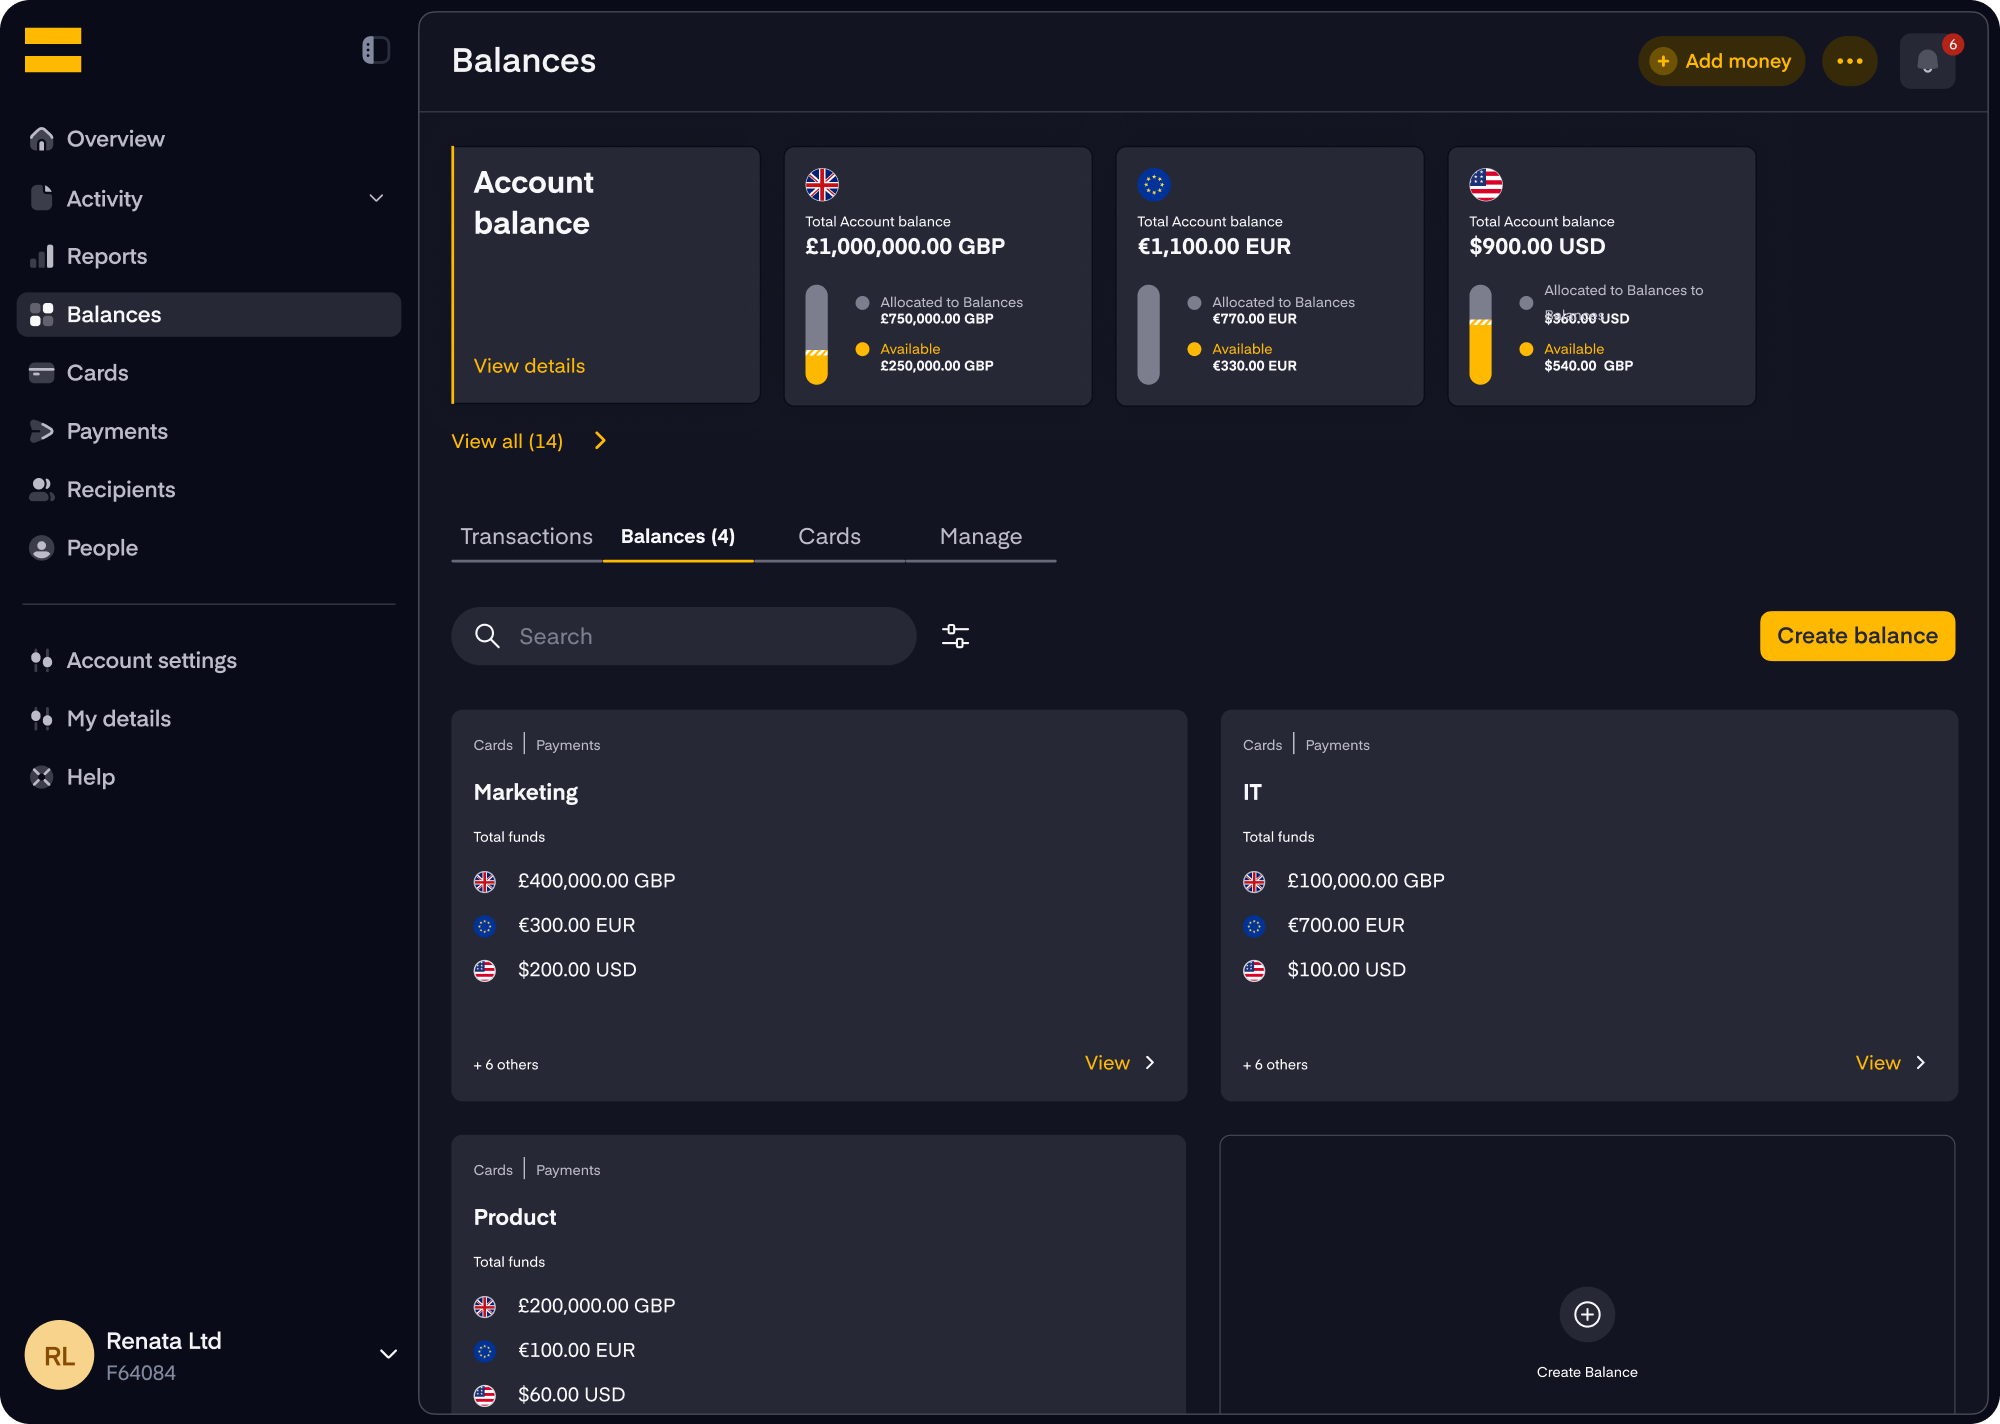Click the Recipients icon in the sidebar
Viewport: 2000px width, 1424px height.
click(x=41, y=489)
